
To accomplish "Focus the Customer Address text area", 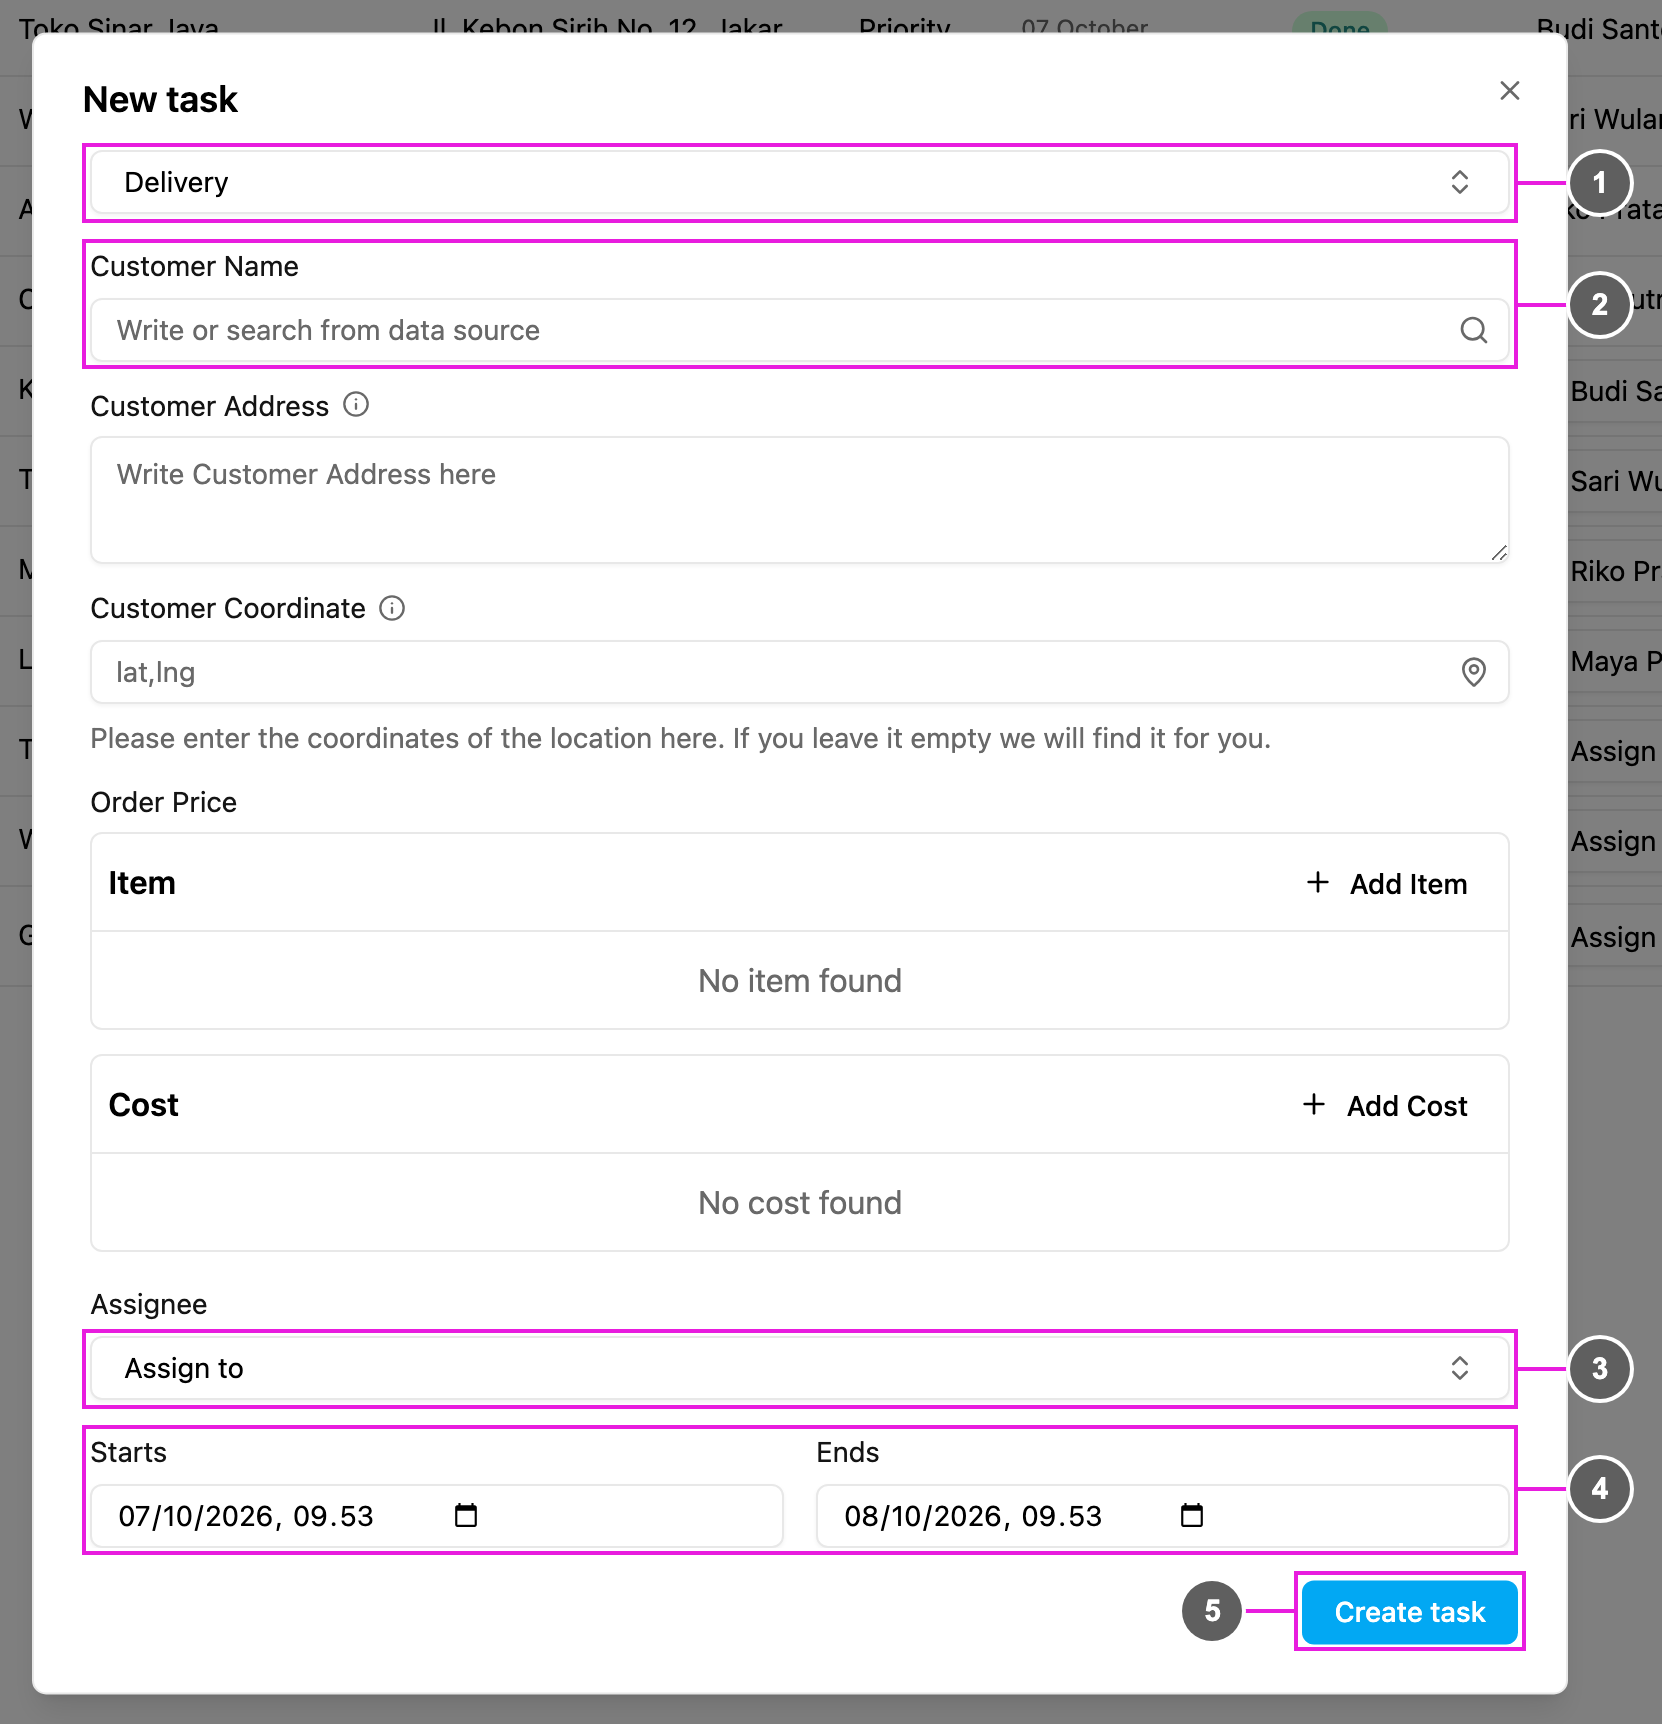I will point(799,500).
